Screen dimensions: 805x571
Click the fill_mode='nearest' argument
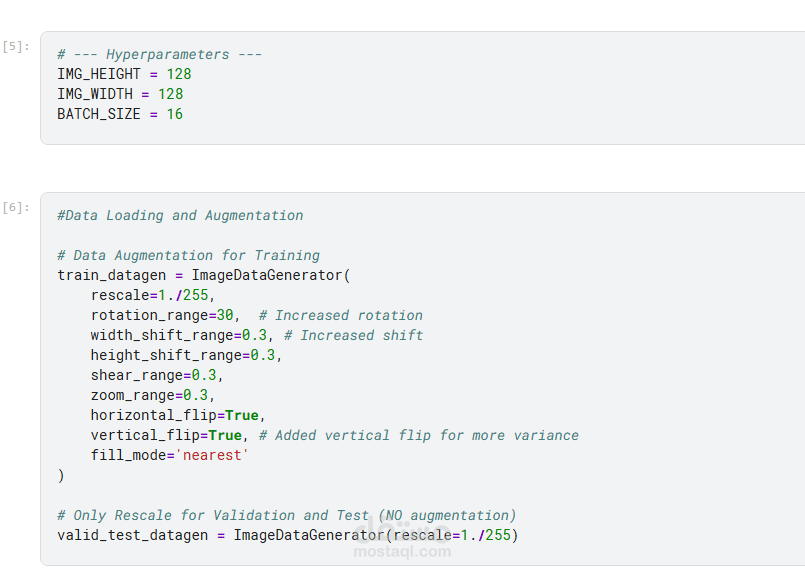[x=169, y=455]
